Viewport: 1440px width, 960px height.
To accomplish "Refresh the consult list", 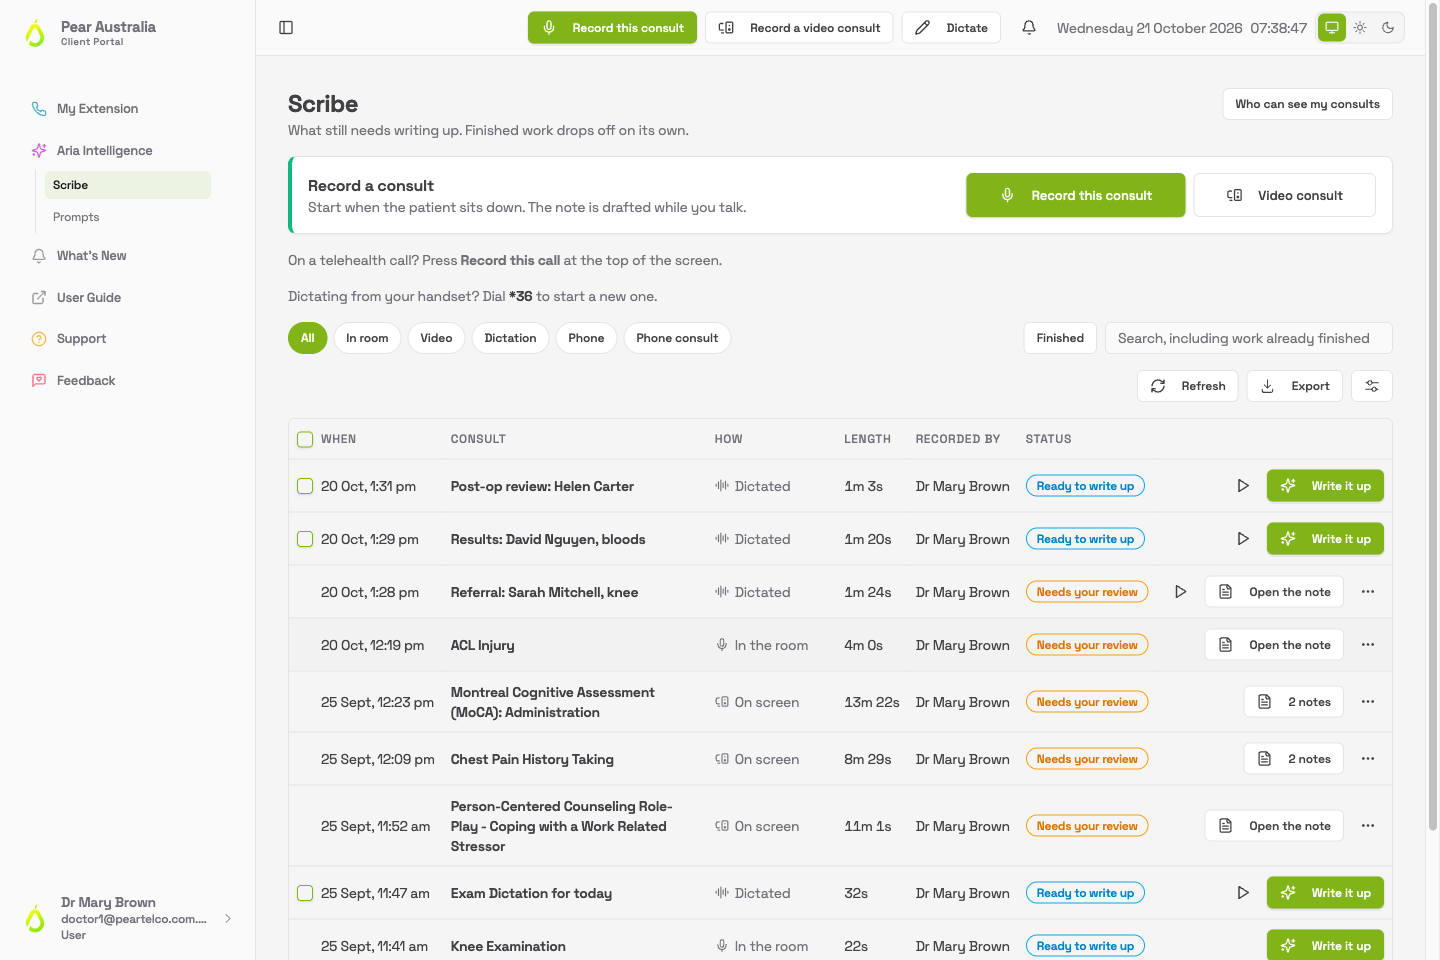I will [x=1188, y=386].
